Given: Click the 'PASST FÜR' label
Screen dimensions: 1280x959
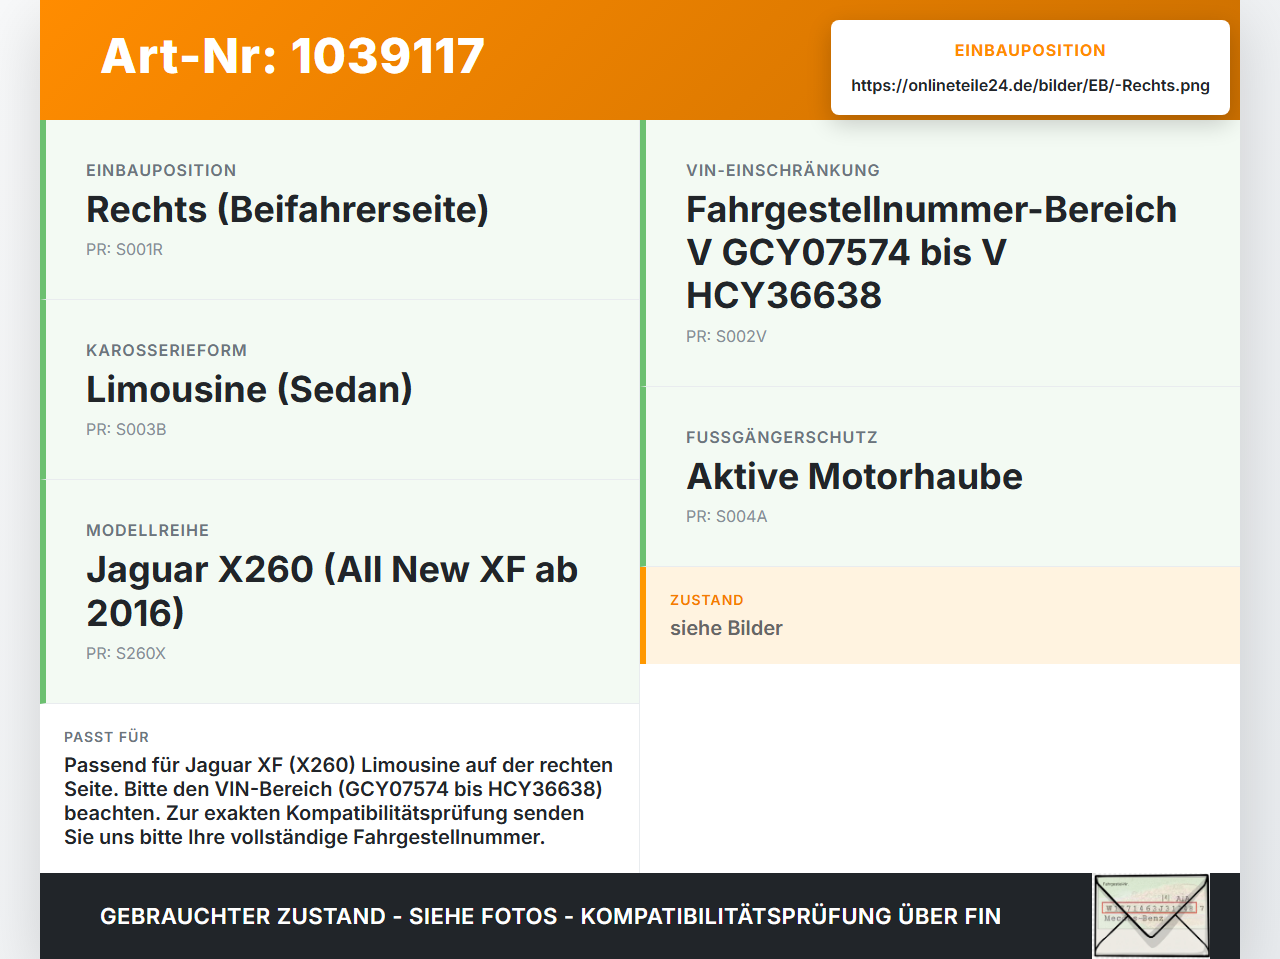Looking at the screenshot, I should [x=106, y=737].
